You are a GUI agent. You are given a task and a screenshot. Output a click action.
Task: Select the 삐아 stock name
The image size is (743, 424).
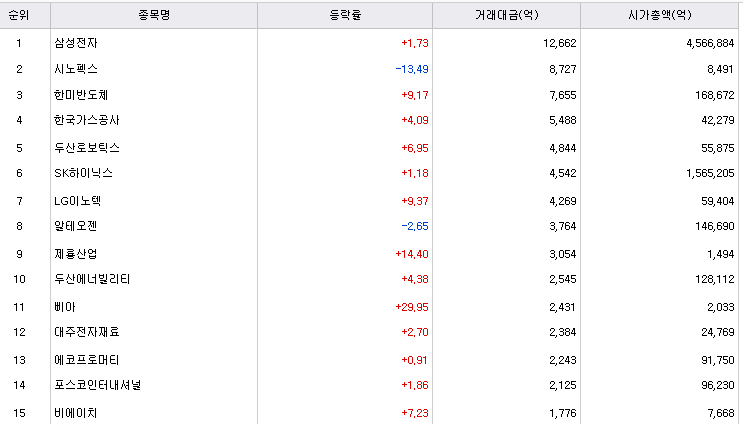(x=65, y=307)
